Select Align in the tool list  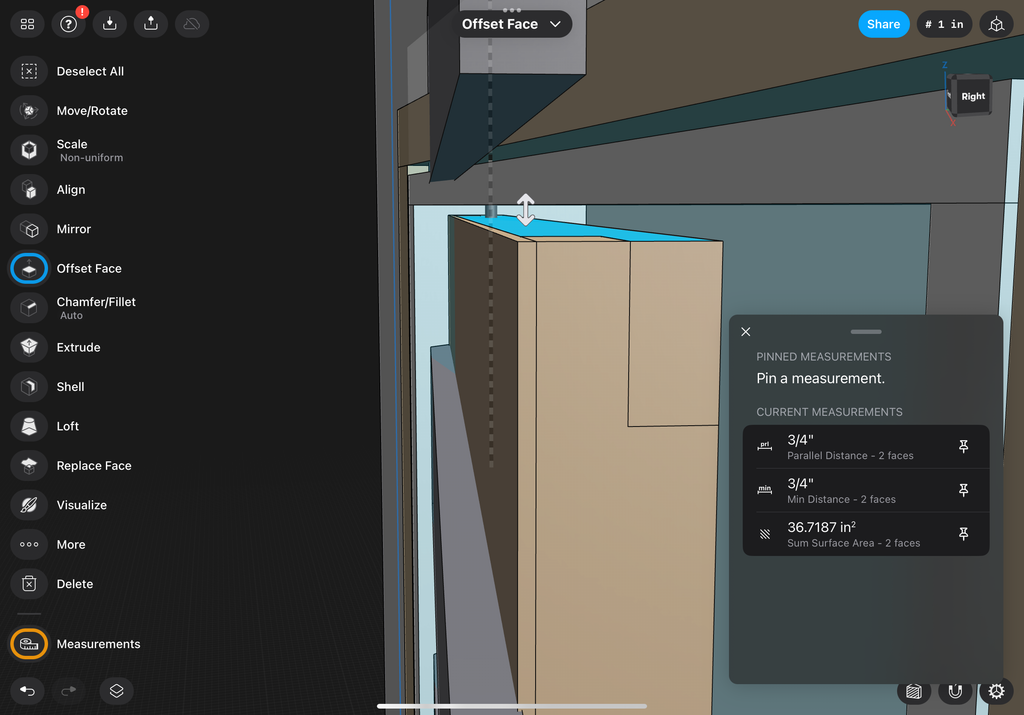coord(30,190)
